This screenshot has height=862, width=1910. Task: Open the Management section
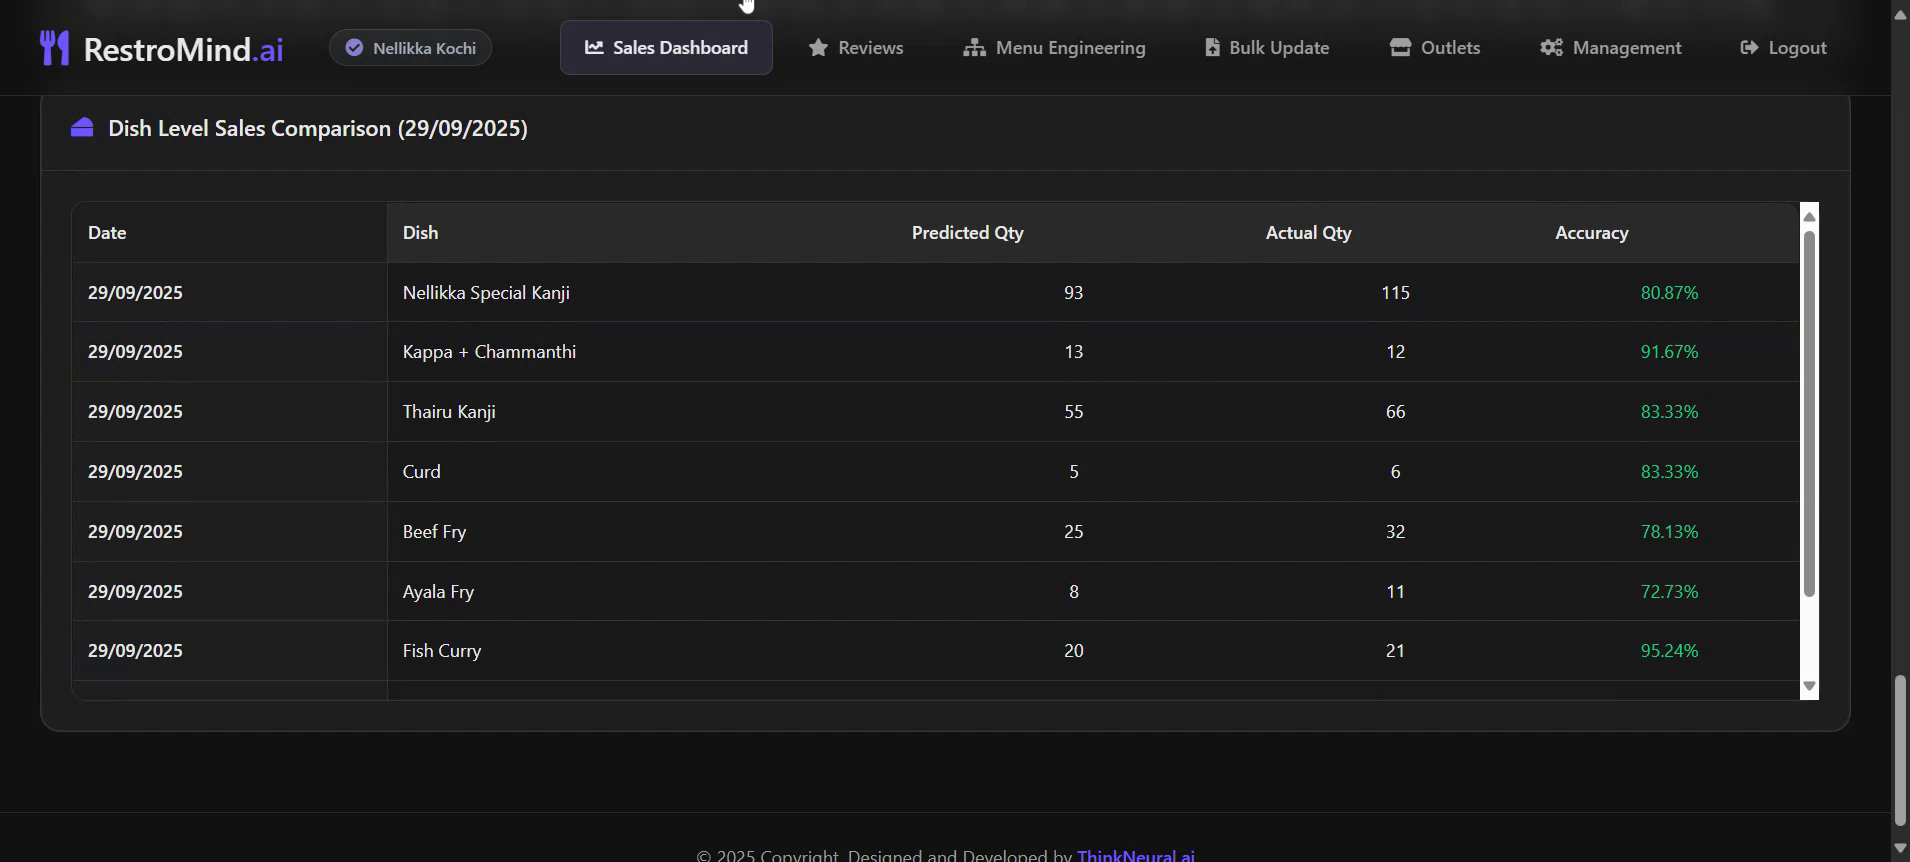pyautogui.click(x=1611, y=47)
